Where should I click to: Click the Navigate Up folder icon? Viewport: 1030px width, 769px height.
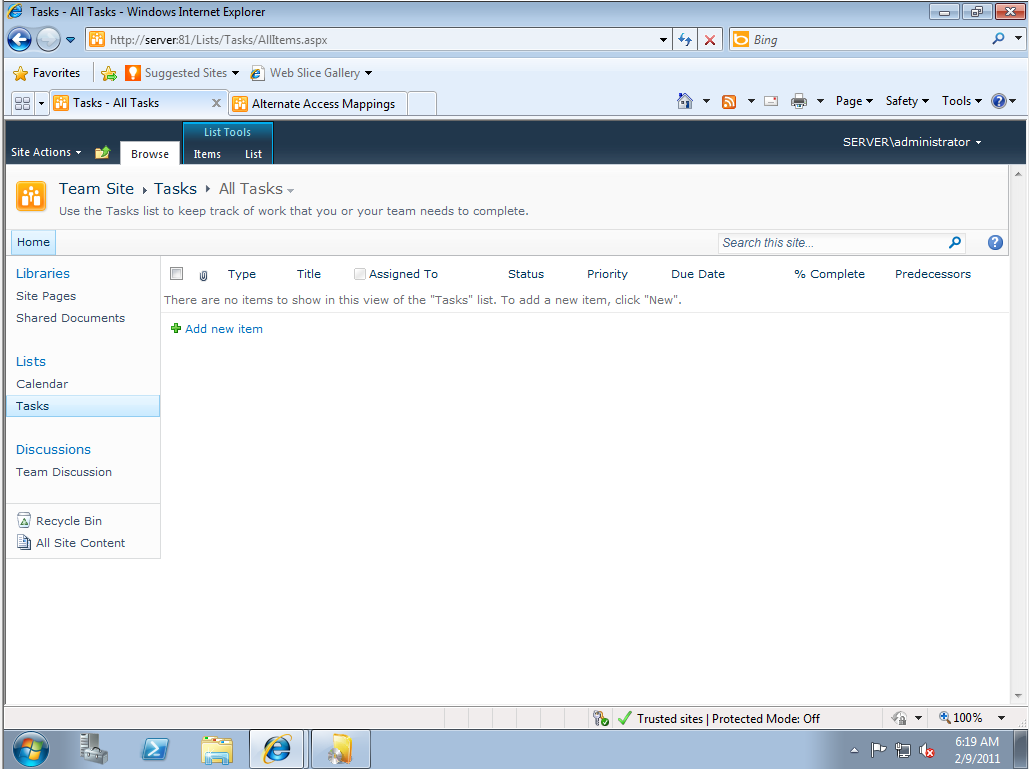[102, 153]
